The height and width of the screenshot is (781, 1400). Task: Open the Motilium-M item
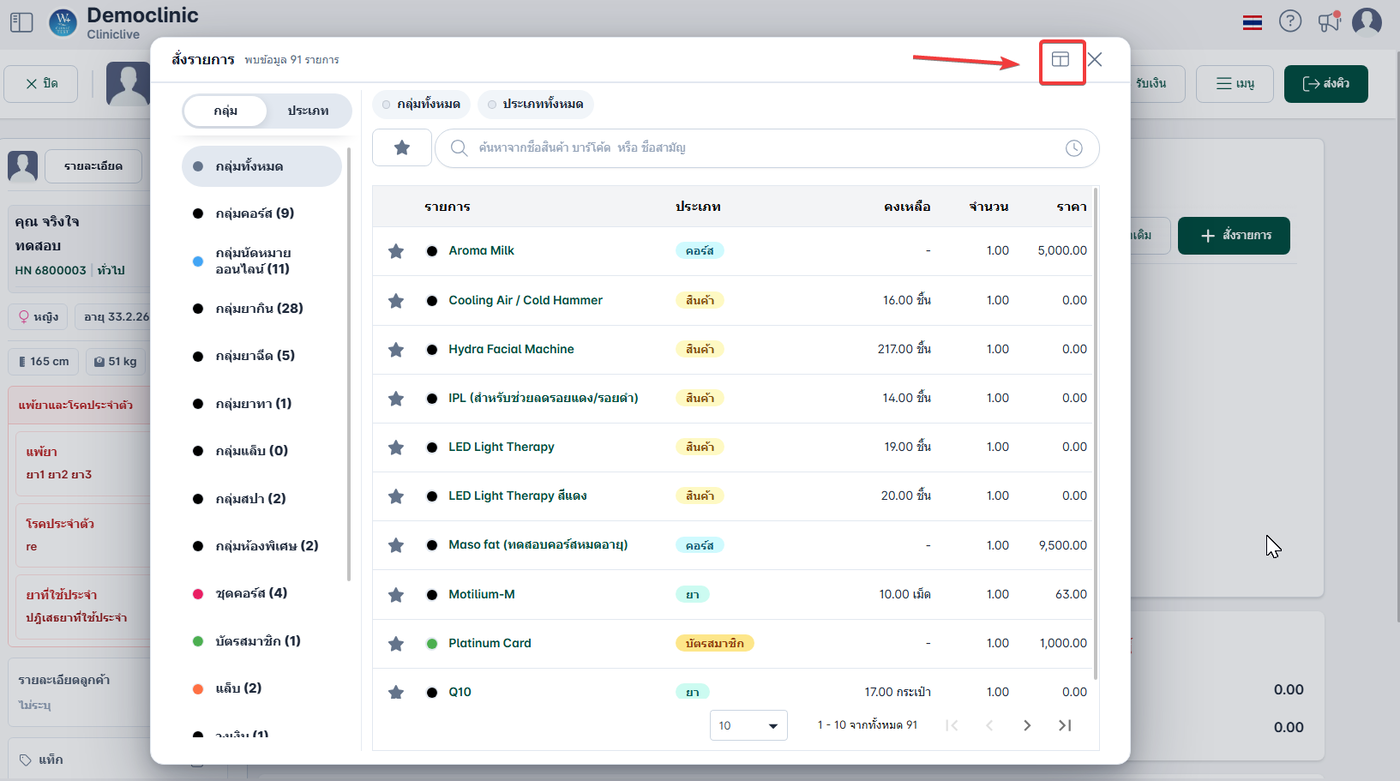(x=481, y=594)
